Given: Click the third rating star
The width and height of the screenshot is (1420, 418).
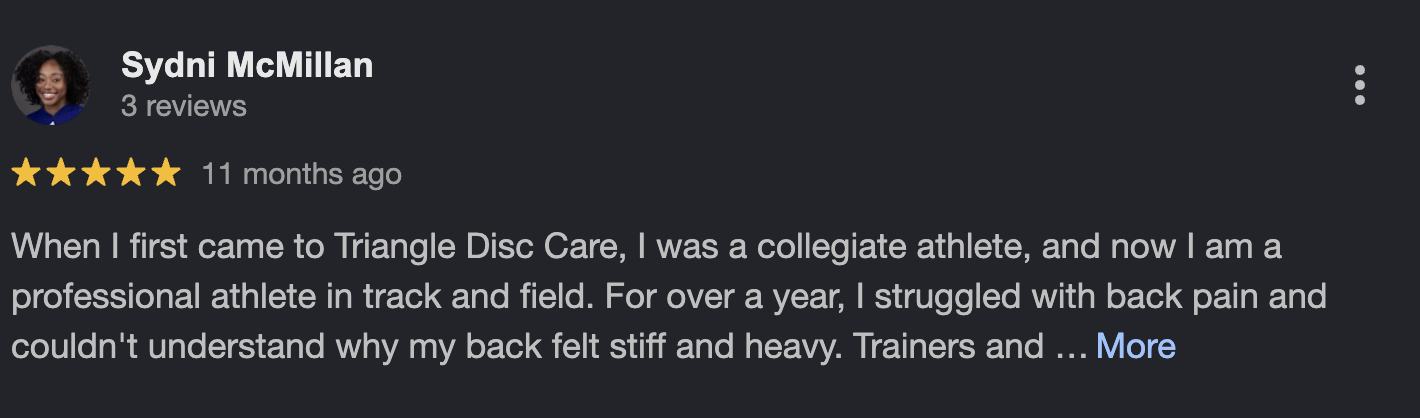Looking at the screenshot, I should tap(96, 174).
